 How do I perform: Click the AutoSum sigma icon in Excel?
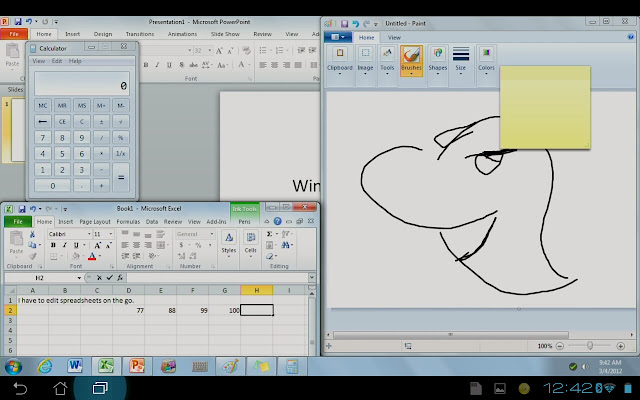click(269, 234)
